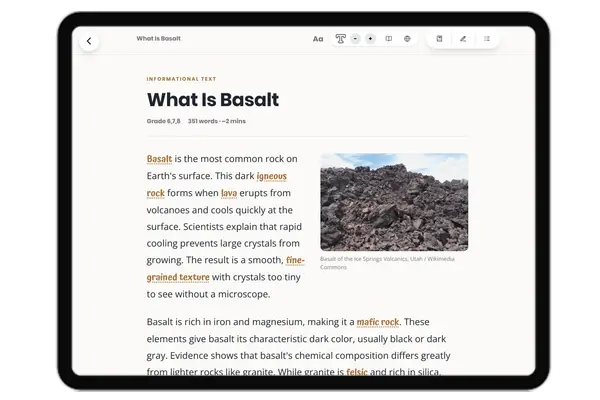Screen dimensions: 600x400
Task: Click the highlighted term "grained texture"
Action: pyautogui.click(x=178, y=277)
